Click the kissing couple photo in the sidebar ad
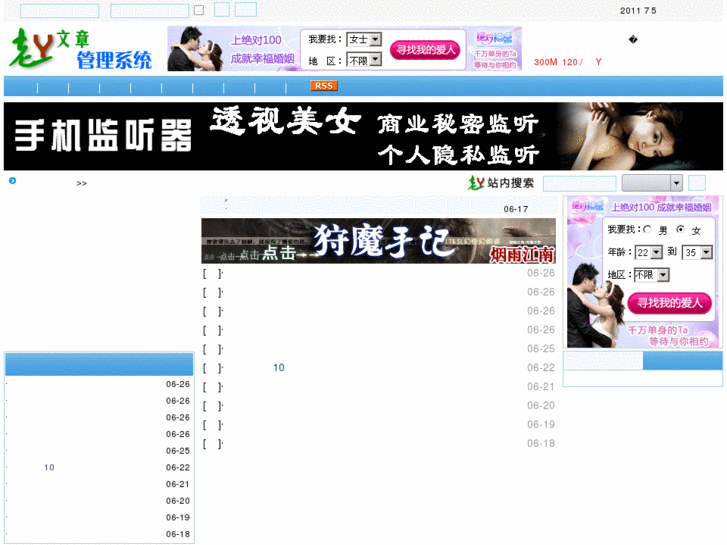This screenshot has height=545, width=727. click(596, 306)
